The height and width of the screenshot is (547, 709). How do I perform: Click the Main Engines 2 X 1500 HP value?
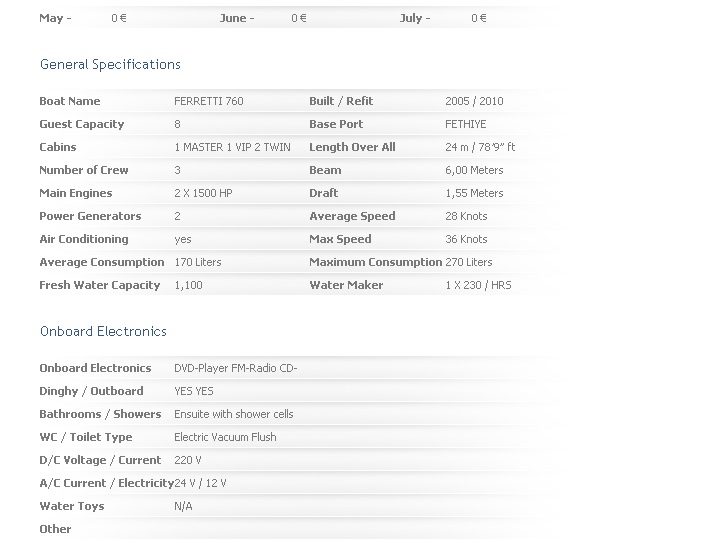coord(203,193)
